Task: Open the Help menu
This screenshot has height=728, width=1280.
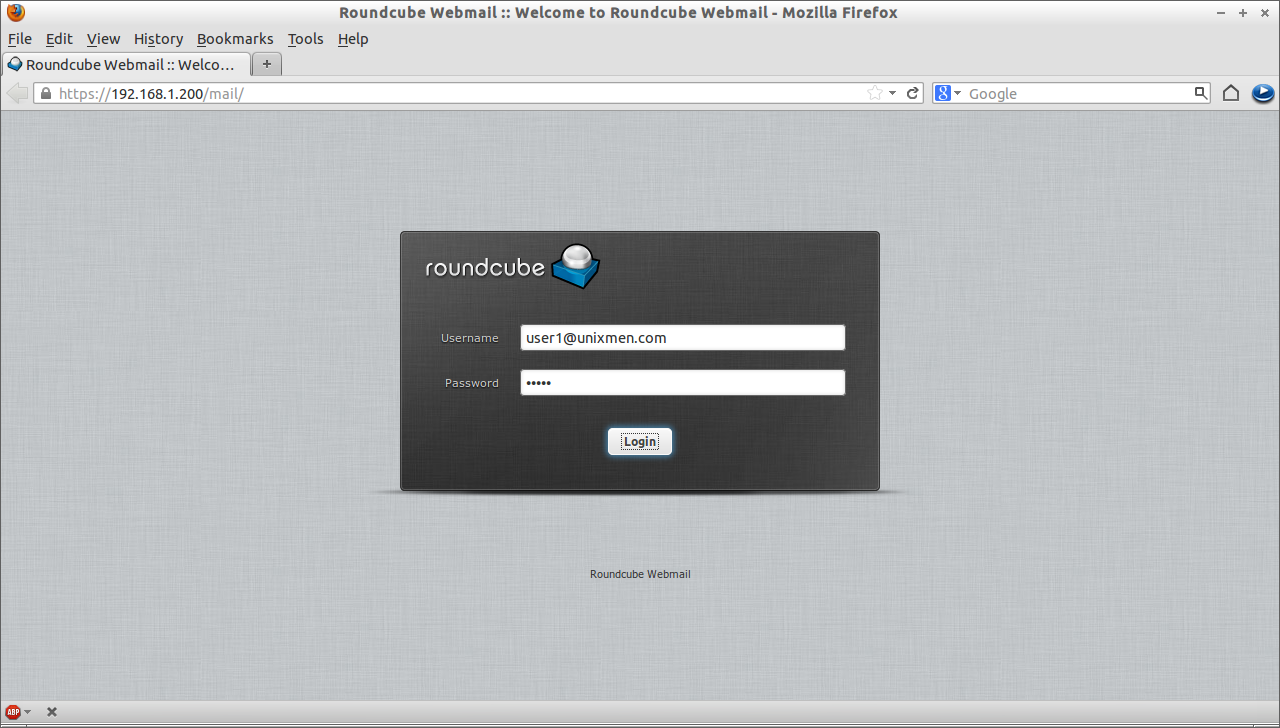Action: (x=353, y=39)
